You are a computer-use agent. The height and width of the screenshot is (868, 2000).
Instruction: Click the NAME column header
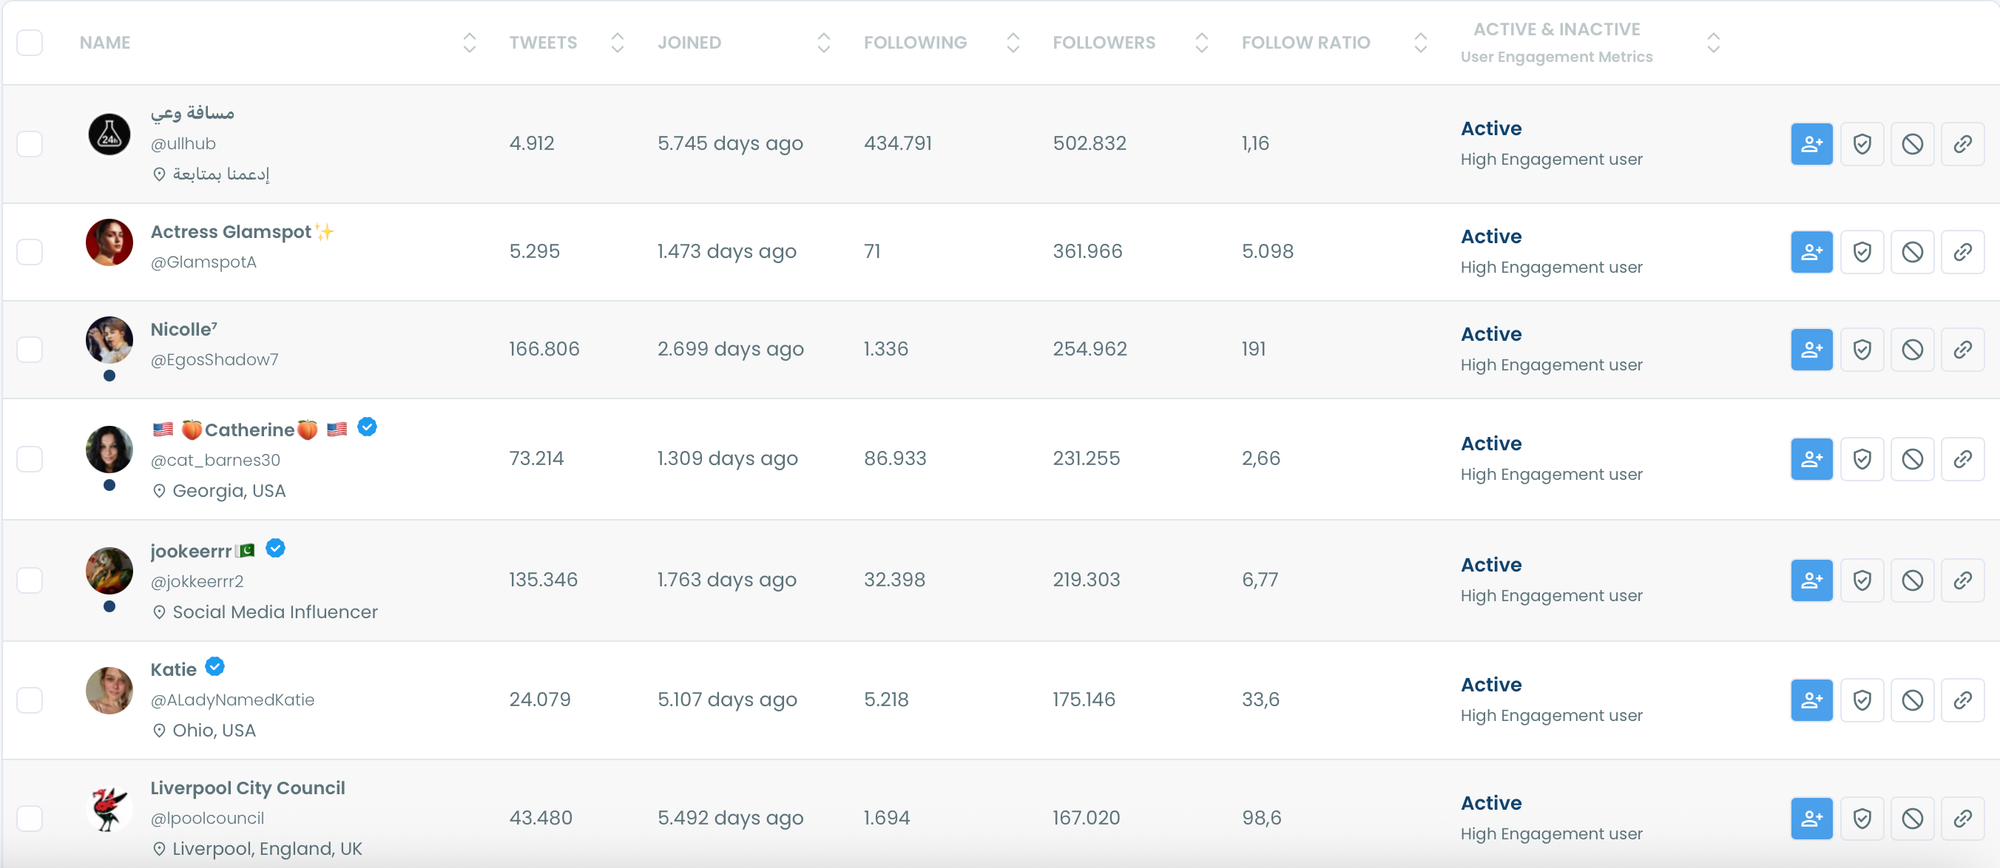pyautogui.click(x=105, y=43)
